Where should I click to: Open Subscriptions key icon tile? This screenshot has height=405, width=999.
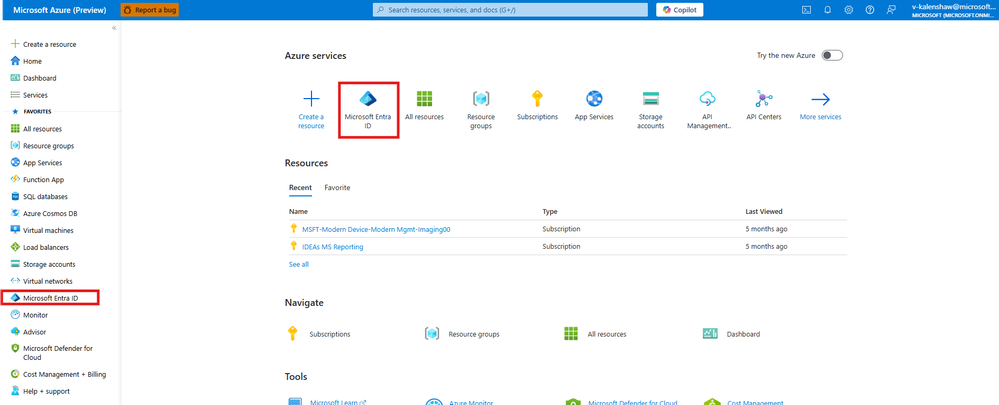point(538,106)
